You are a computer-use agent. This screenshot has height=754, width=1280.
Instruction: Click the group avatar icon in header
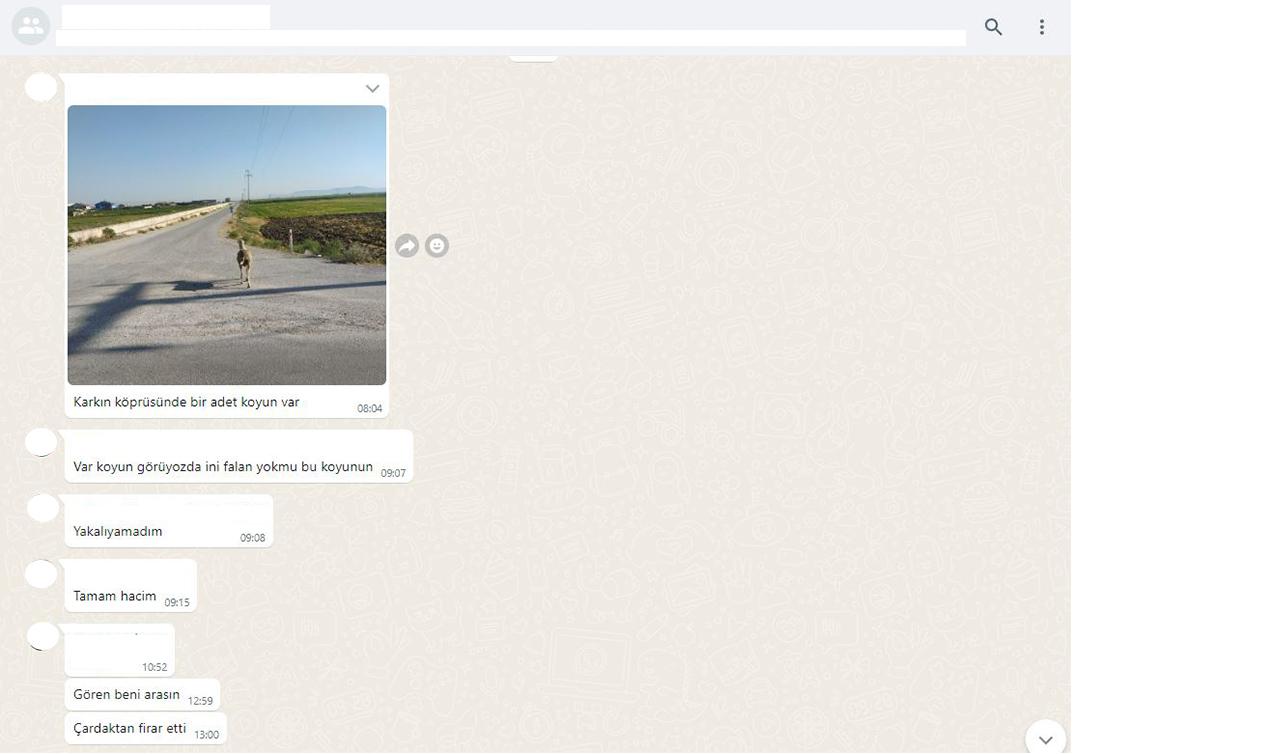(31, 26)
